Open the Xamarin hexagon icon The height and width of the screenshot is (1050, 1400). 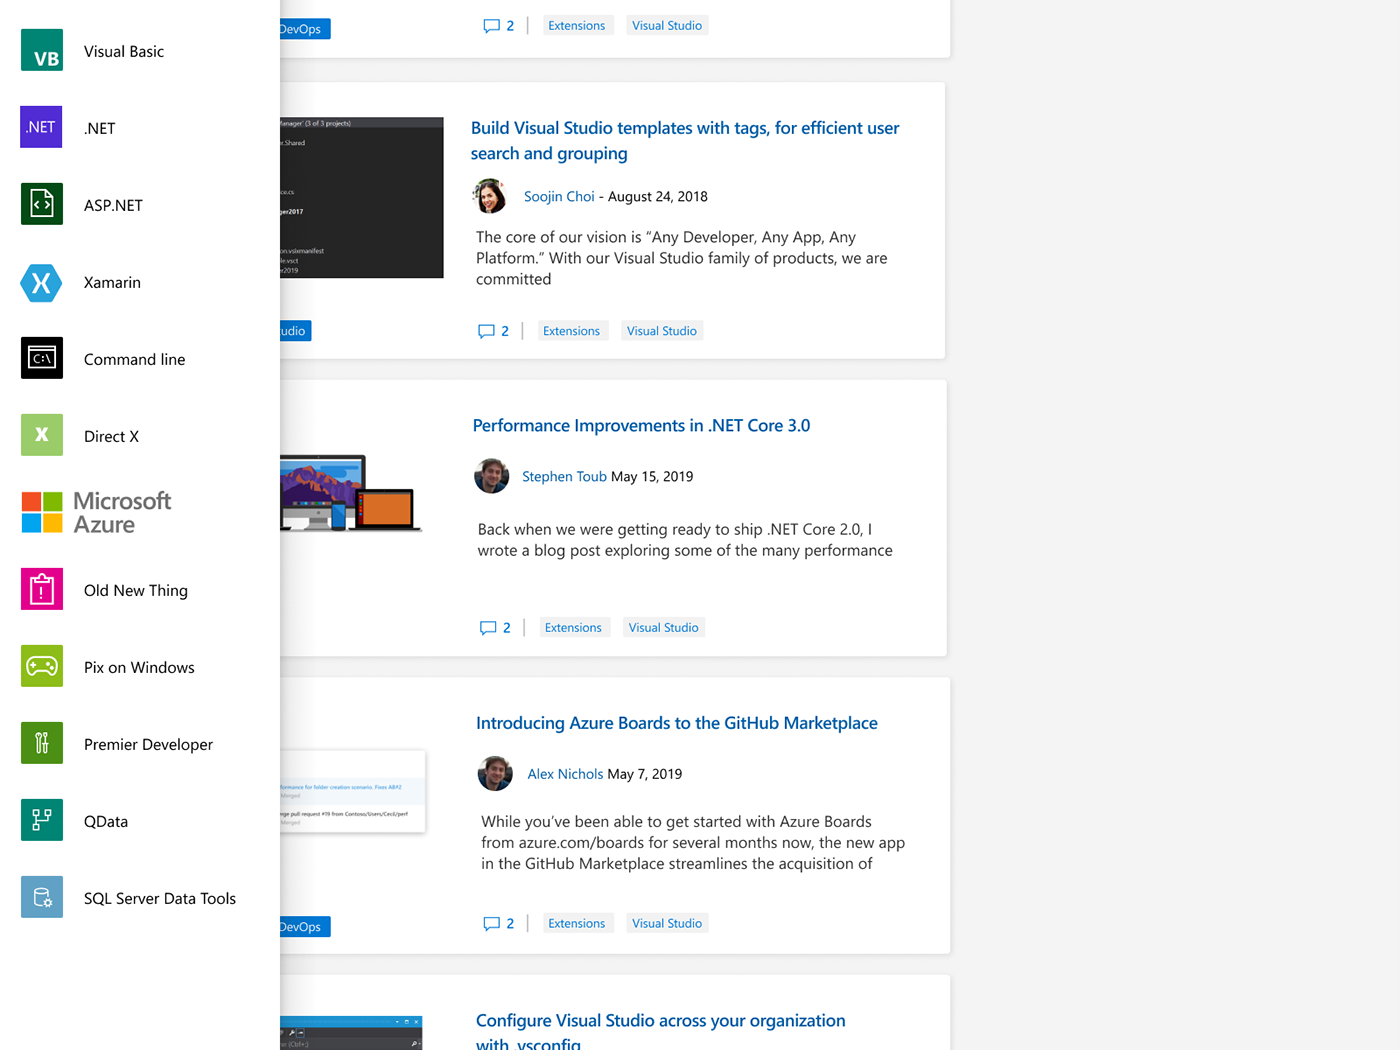42,282
